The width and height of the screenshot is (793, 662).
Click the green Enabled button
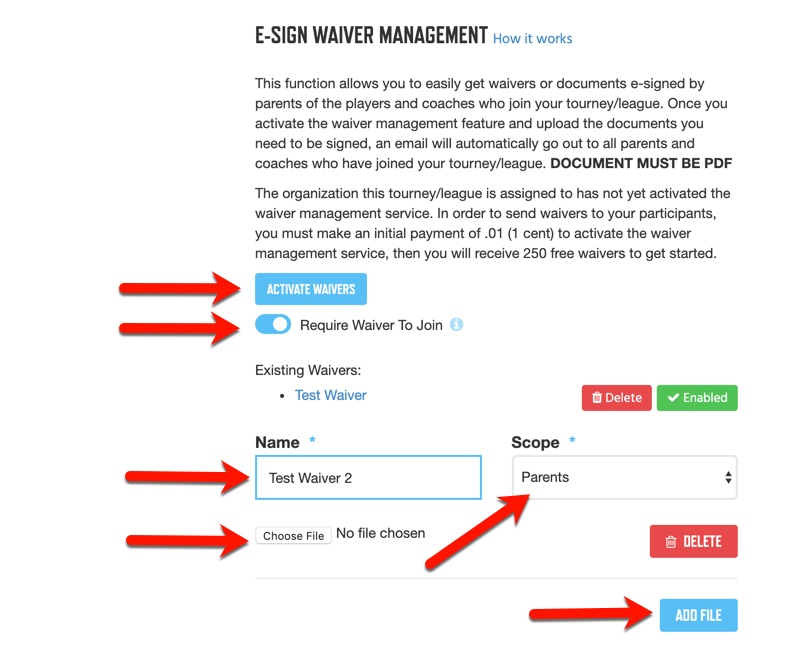click(x=697, y=398)
